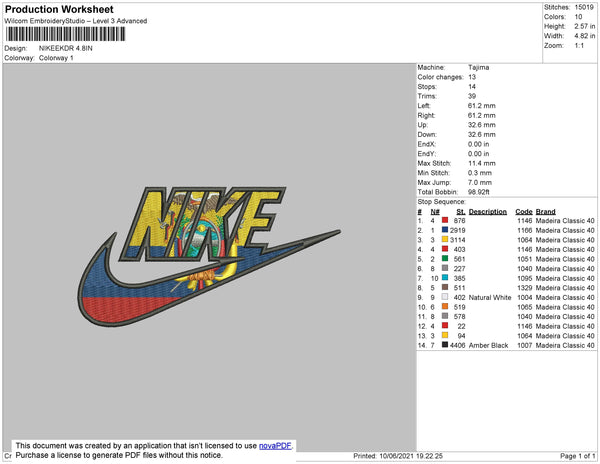Click the stitch count 4406

coord(457,345)
